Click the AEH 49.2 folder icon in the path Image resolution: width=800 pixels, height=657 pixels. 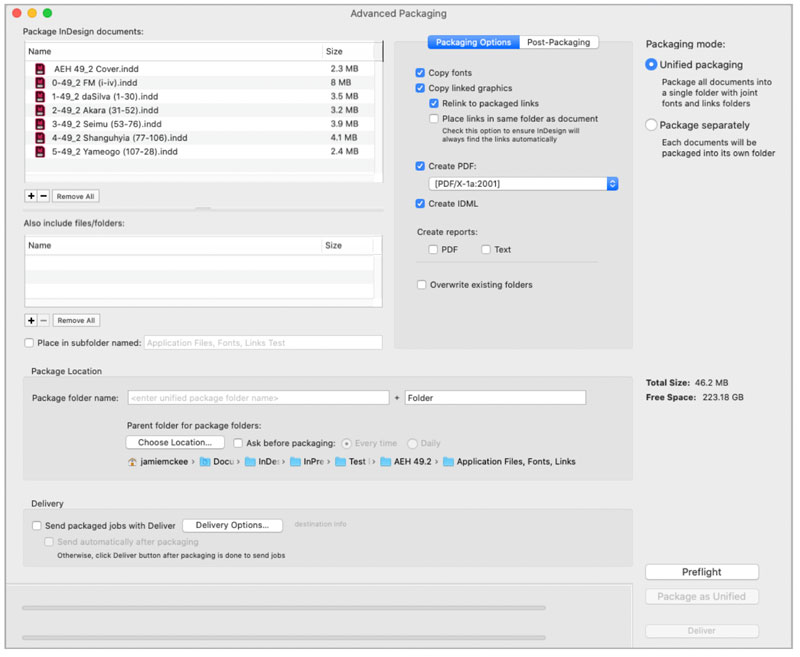click(386, 462)
